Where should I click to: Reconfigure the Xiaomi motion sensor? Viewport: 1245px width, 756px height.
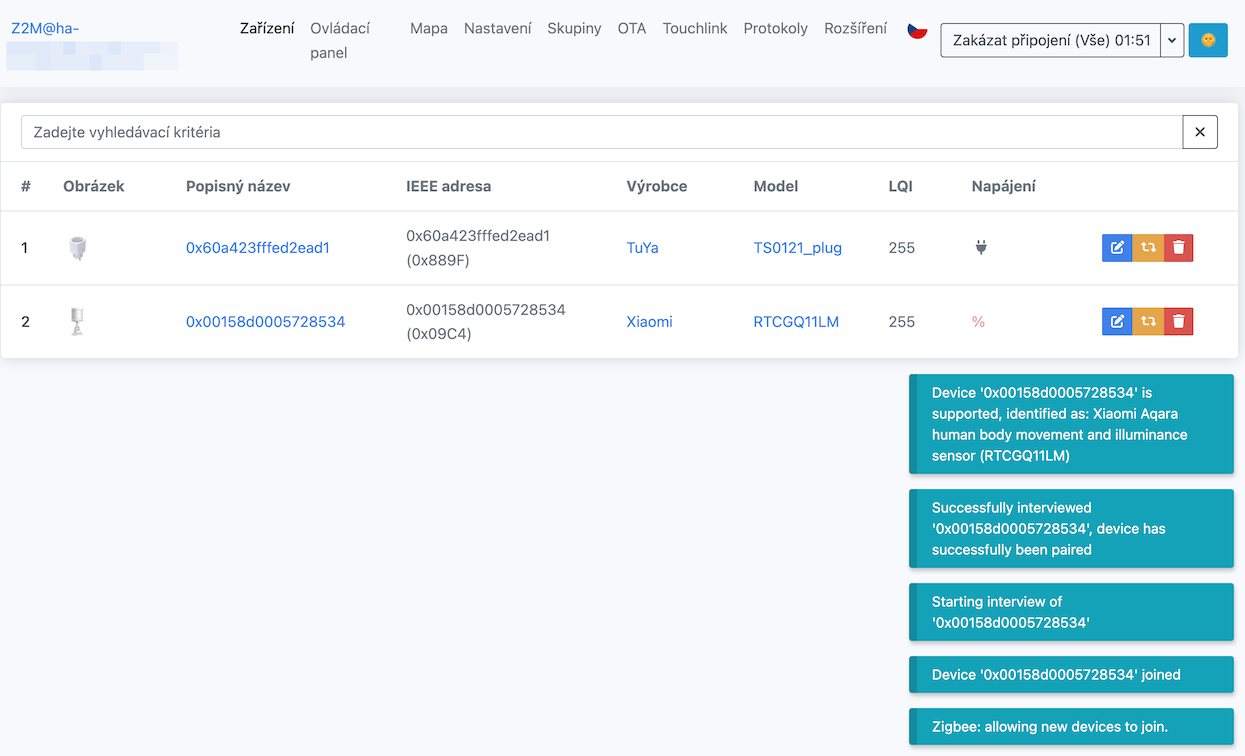tap(1148, 321)
